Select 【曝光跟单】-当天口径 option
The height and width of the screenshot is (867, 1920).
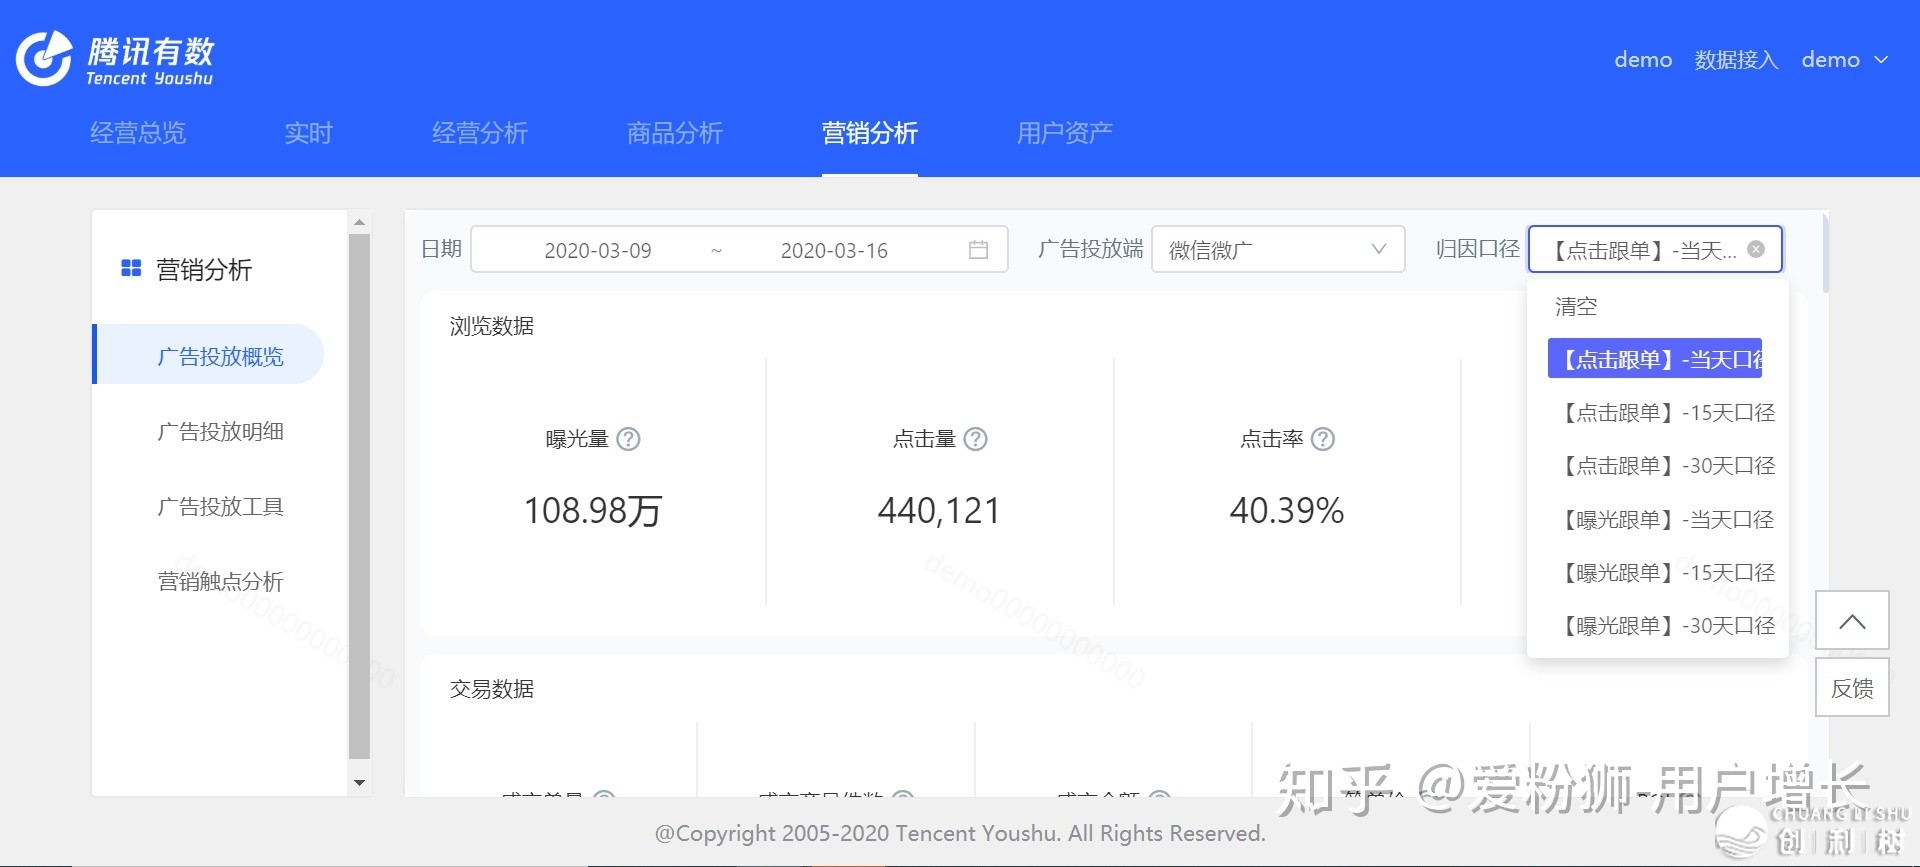1667,520
